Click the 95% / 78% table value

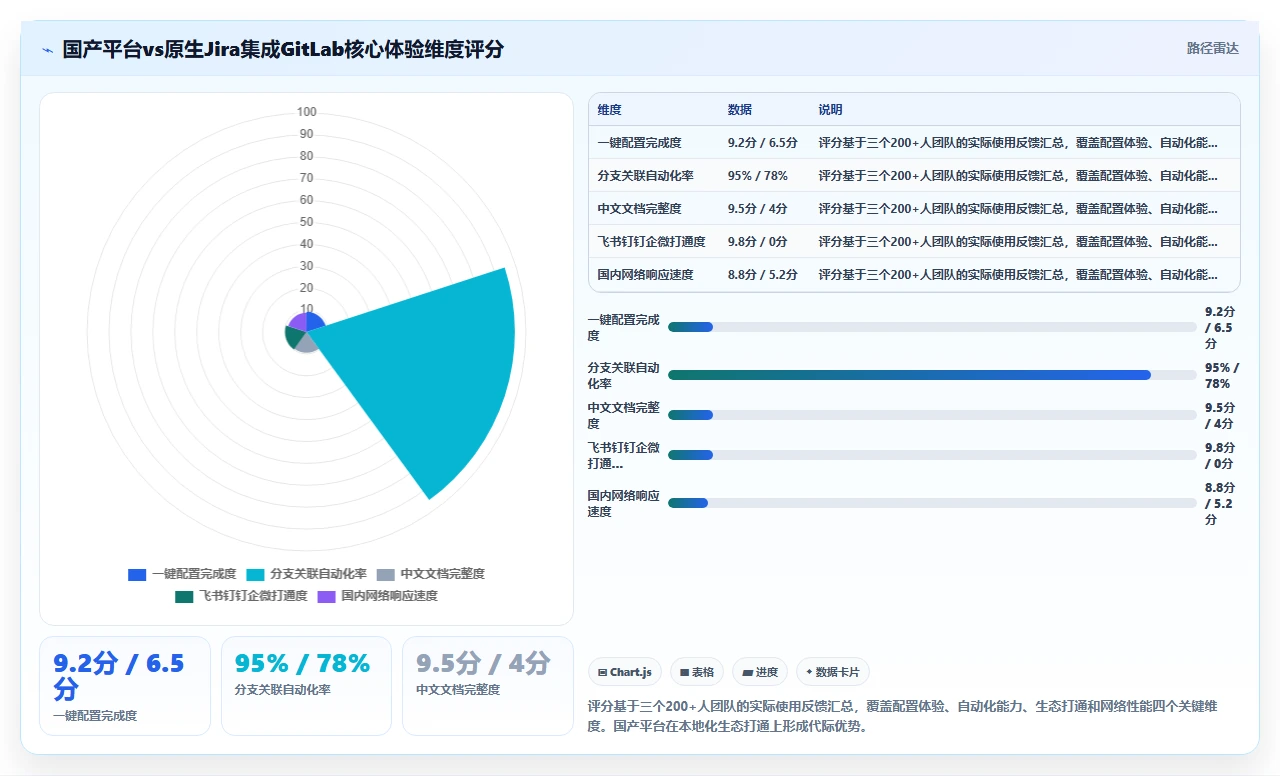[758, 176]
